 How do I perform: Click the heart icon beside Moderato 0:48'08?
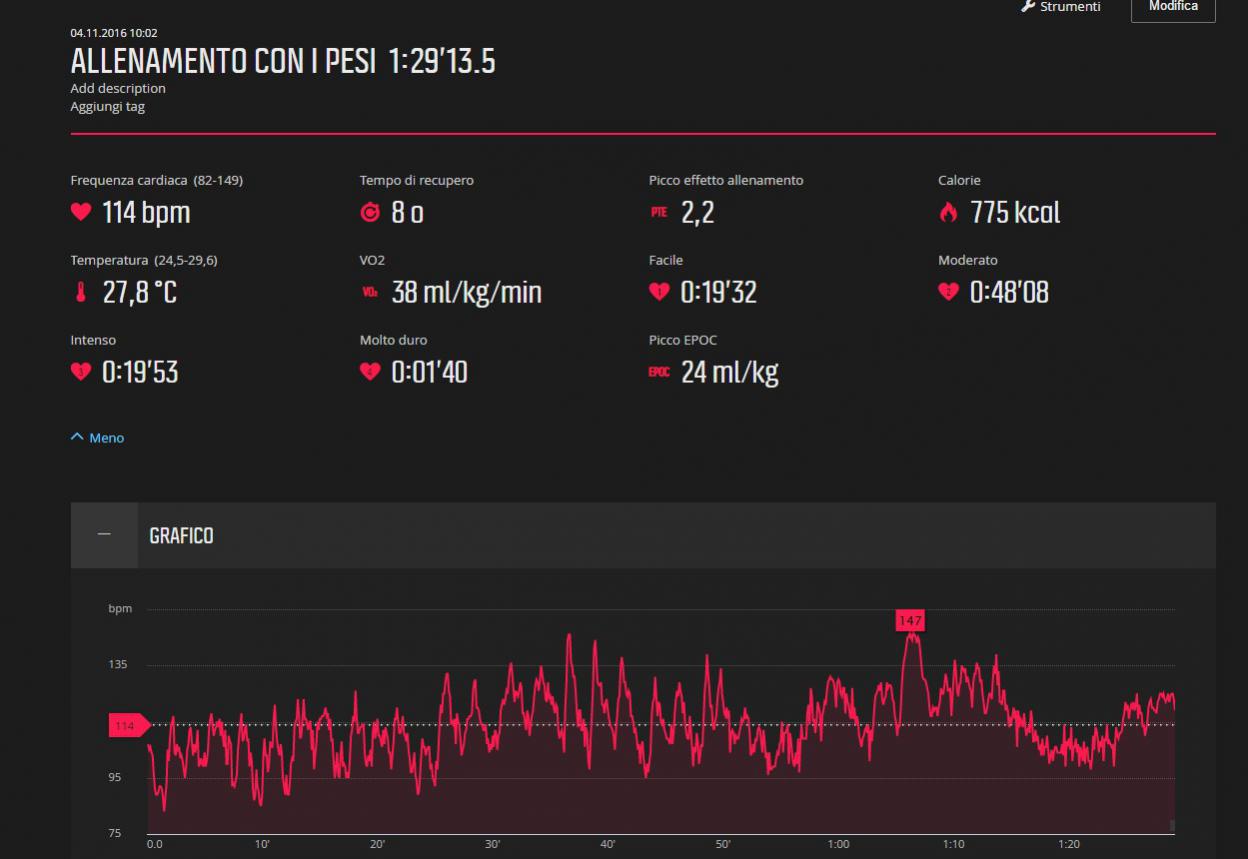click(948, 292)
